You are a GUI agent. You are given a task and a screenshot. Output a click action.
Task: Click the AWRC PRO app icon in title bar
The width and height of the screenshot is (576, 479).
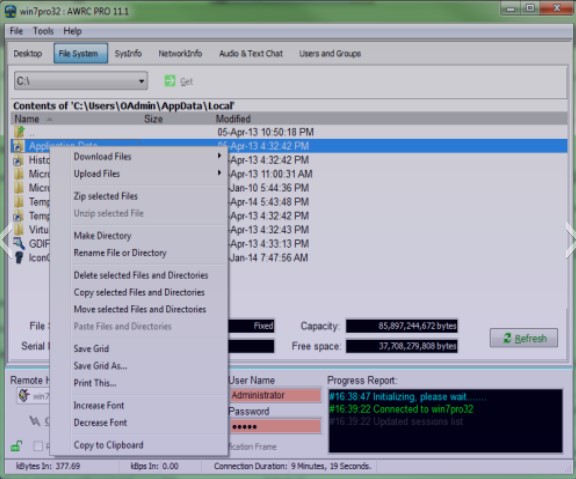click(x=10, y=11)
